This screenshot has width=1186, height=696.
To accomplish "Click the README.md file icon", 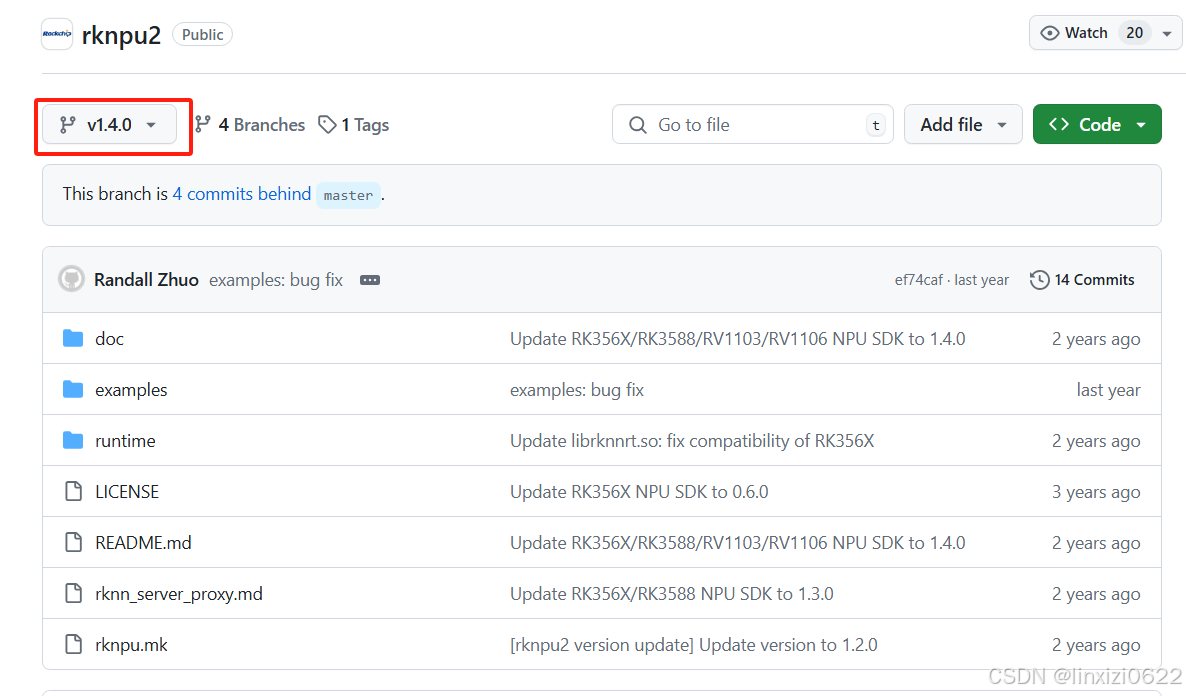I will click(x=73, y=542).
